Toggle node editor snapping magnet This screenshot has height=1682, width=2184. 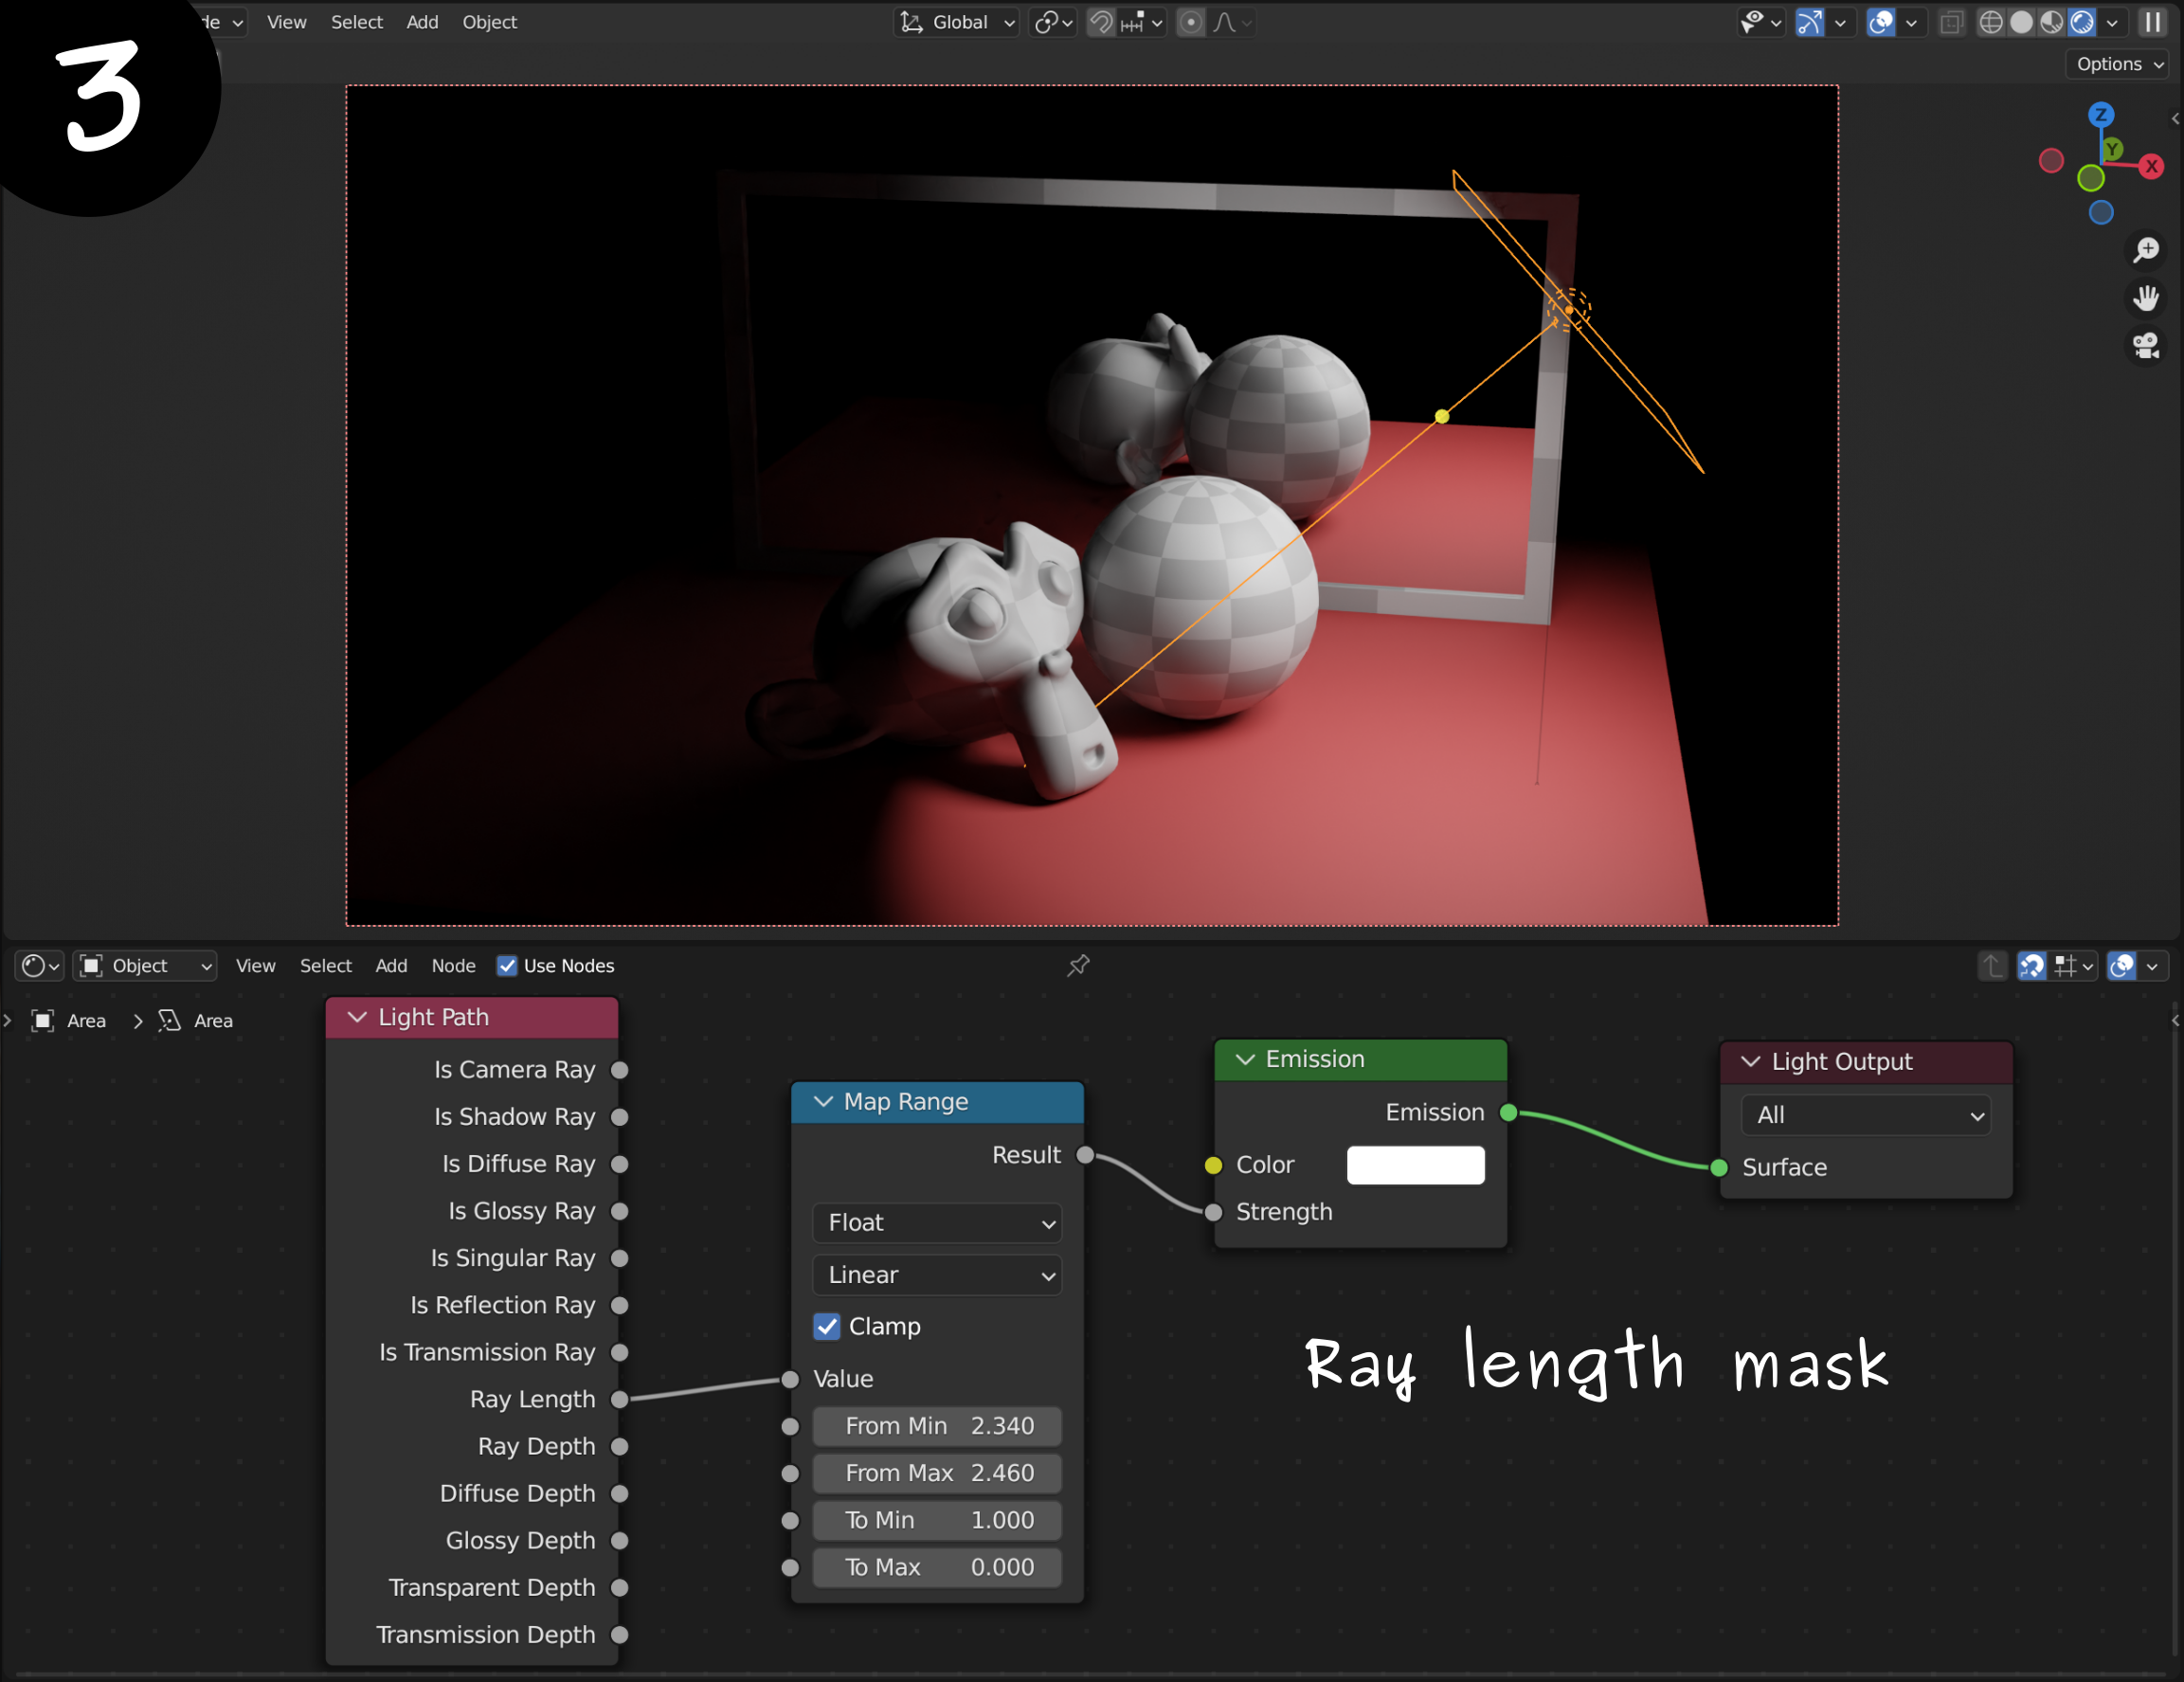pos(2031,965)
